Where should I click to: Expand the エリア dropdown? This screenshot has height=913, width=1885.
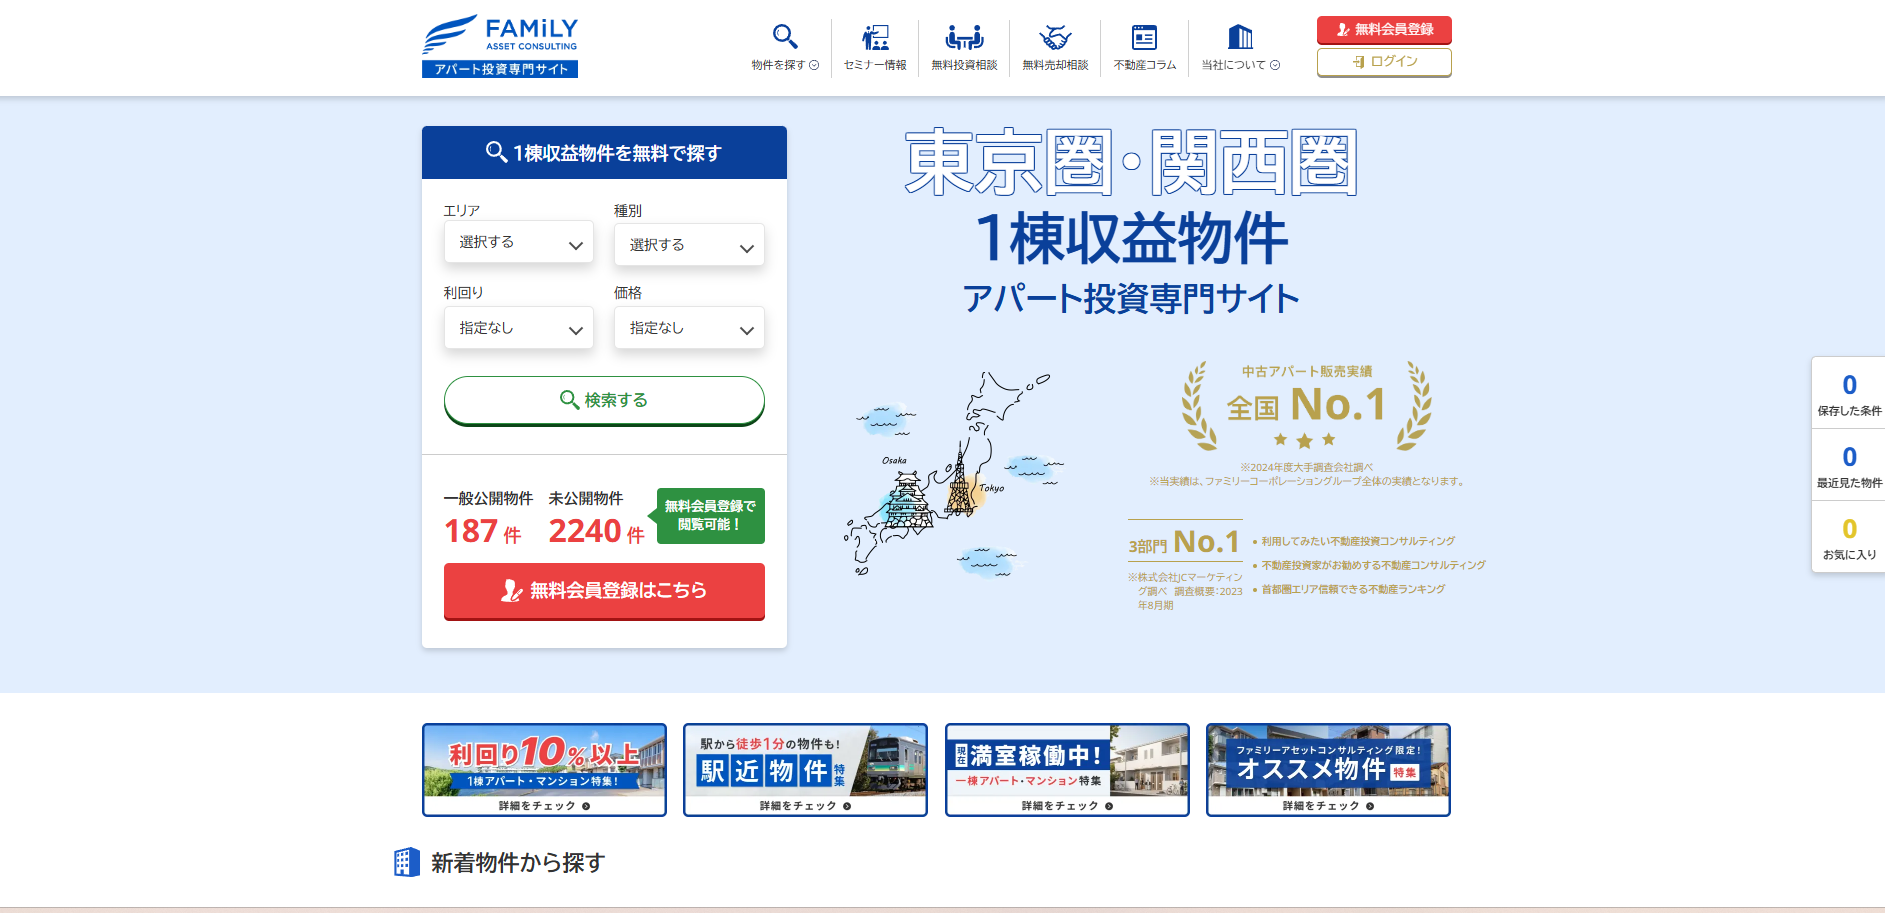pyautogui.click(x=518, y=243)
